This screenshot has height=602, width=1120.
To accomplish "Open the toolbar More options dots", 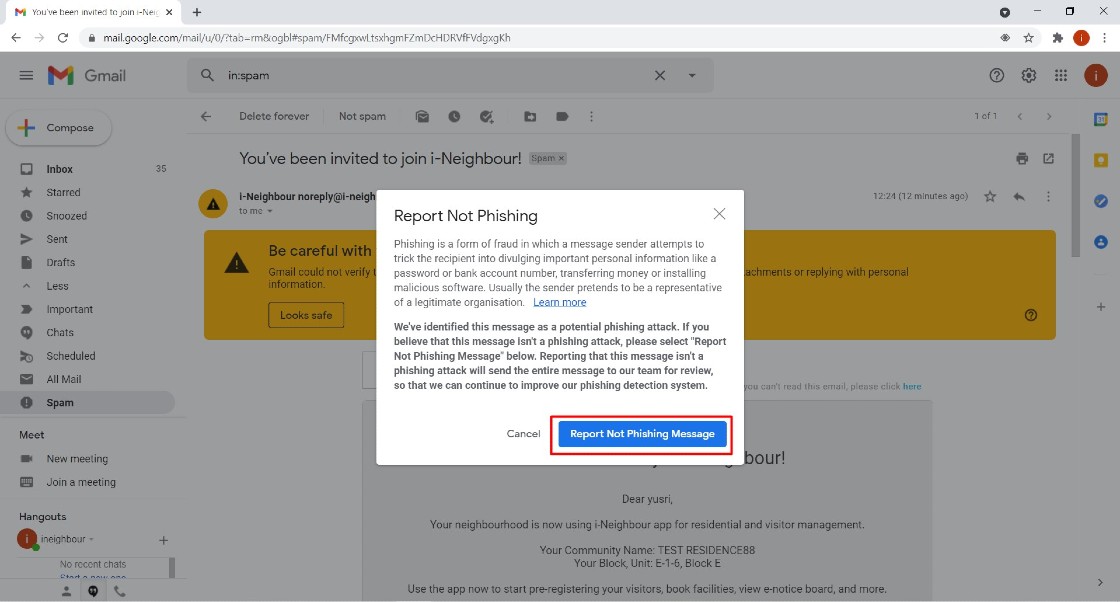I will (x=591, y=116).
